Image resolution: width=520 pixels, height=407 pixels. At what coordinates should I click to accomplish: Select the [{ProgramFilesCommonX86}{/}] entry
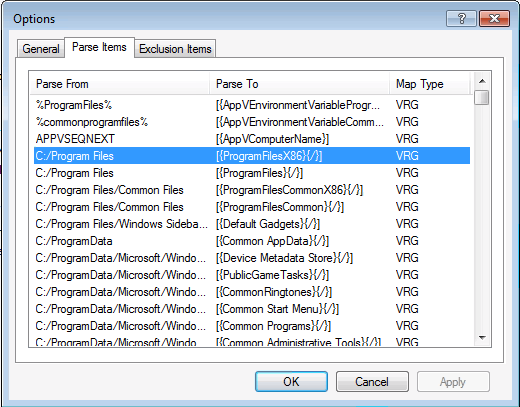pyautogui.click(x=289, y=190)
